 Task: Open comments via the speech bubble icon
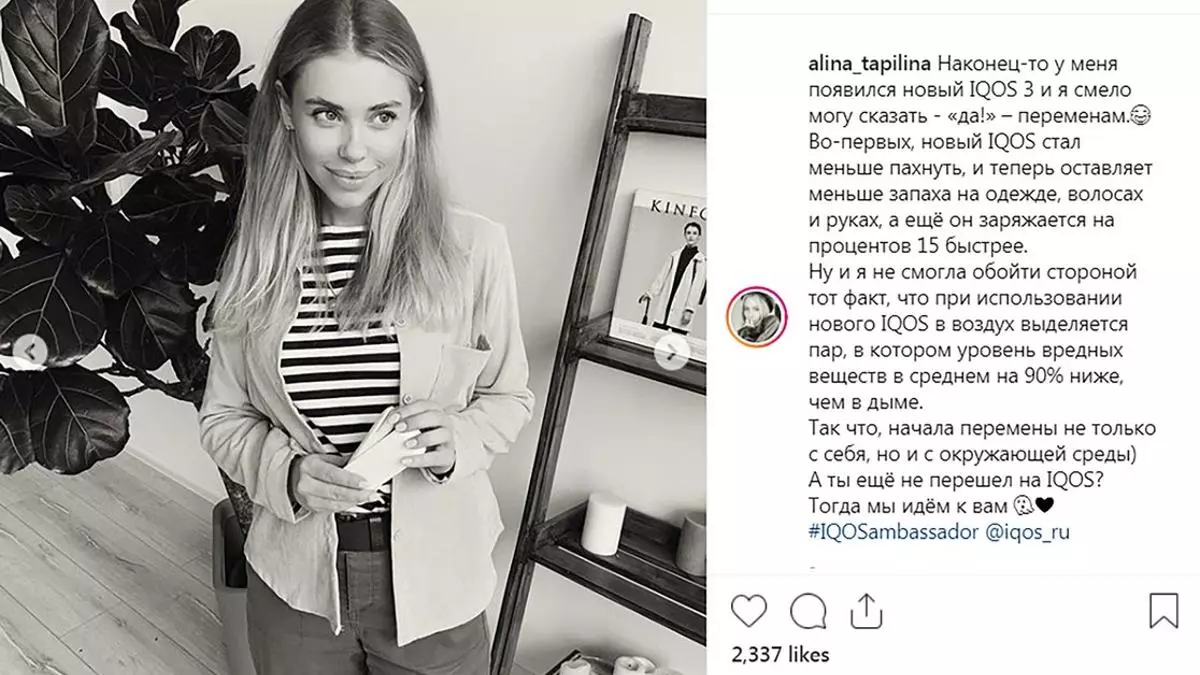tap(806, 610)
